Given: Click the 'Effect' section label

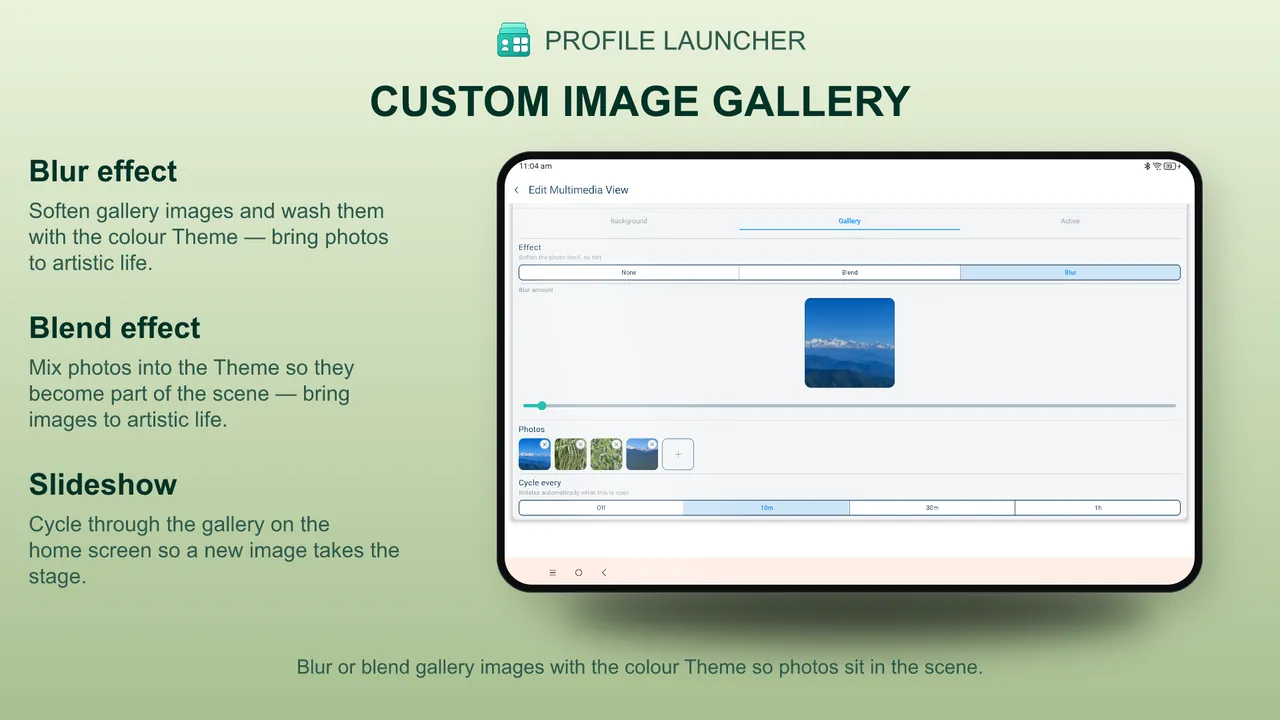Looking at the screenshot, I should click(x=530, y=247).
